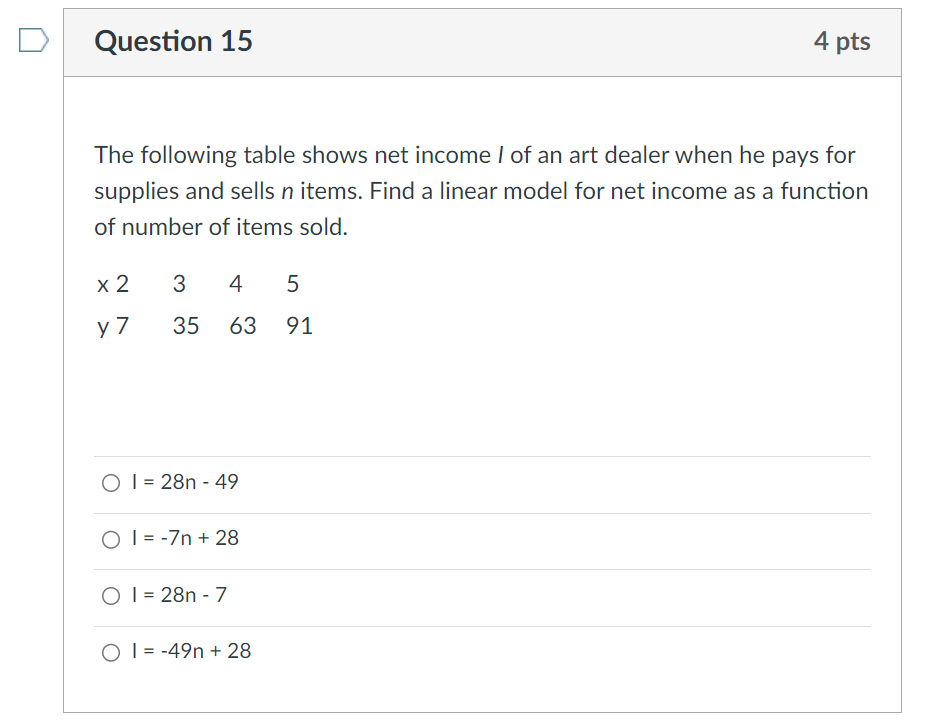The width and height of the screenshot is (945, 726).
Task: Click the Question 15 header
Action: pos(173,41)
